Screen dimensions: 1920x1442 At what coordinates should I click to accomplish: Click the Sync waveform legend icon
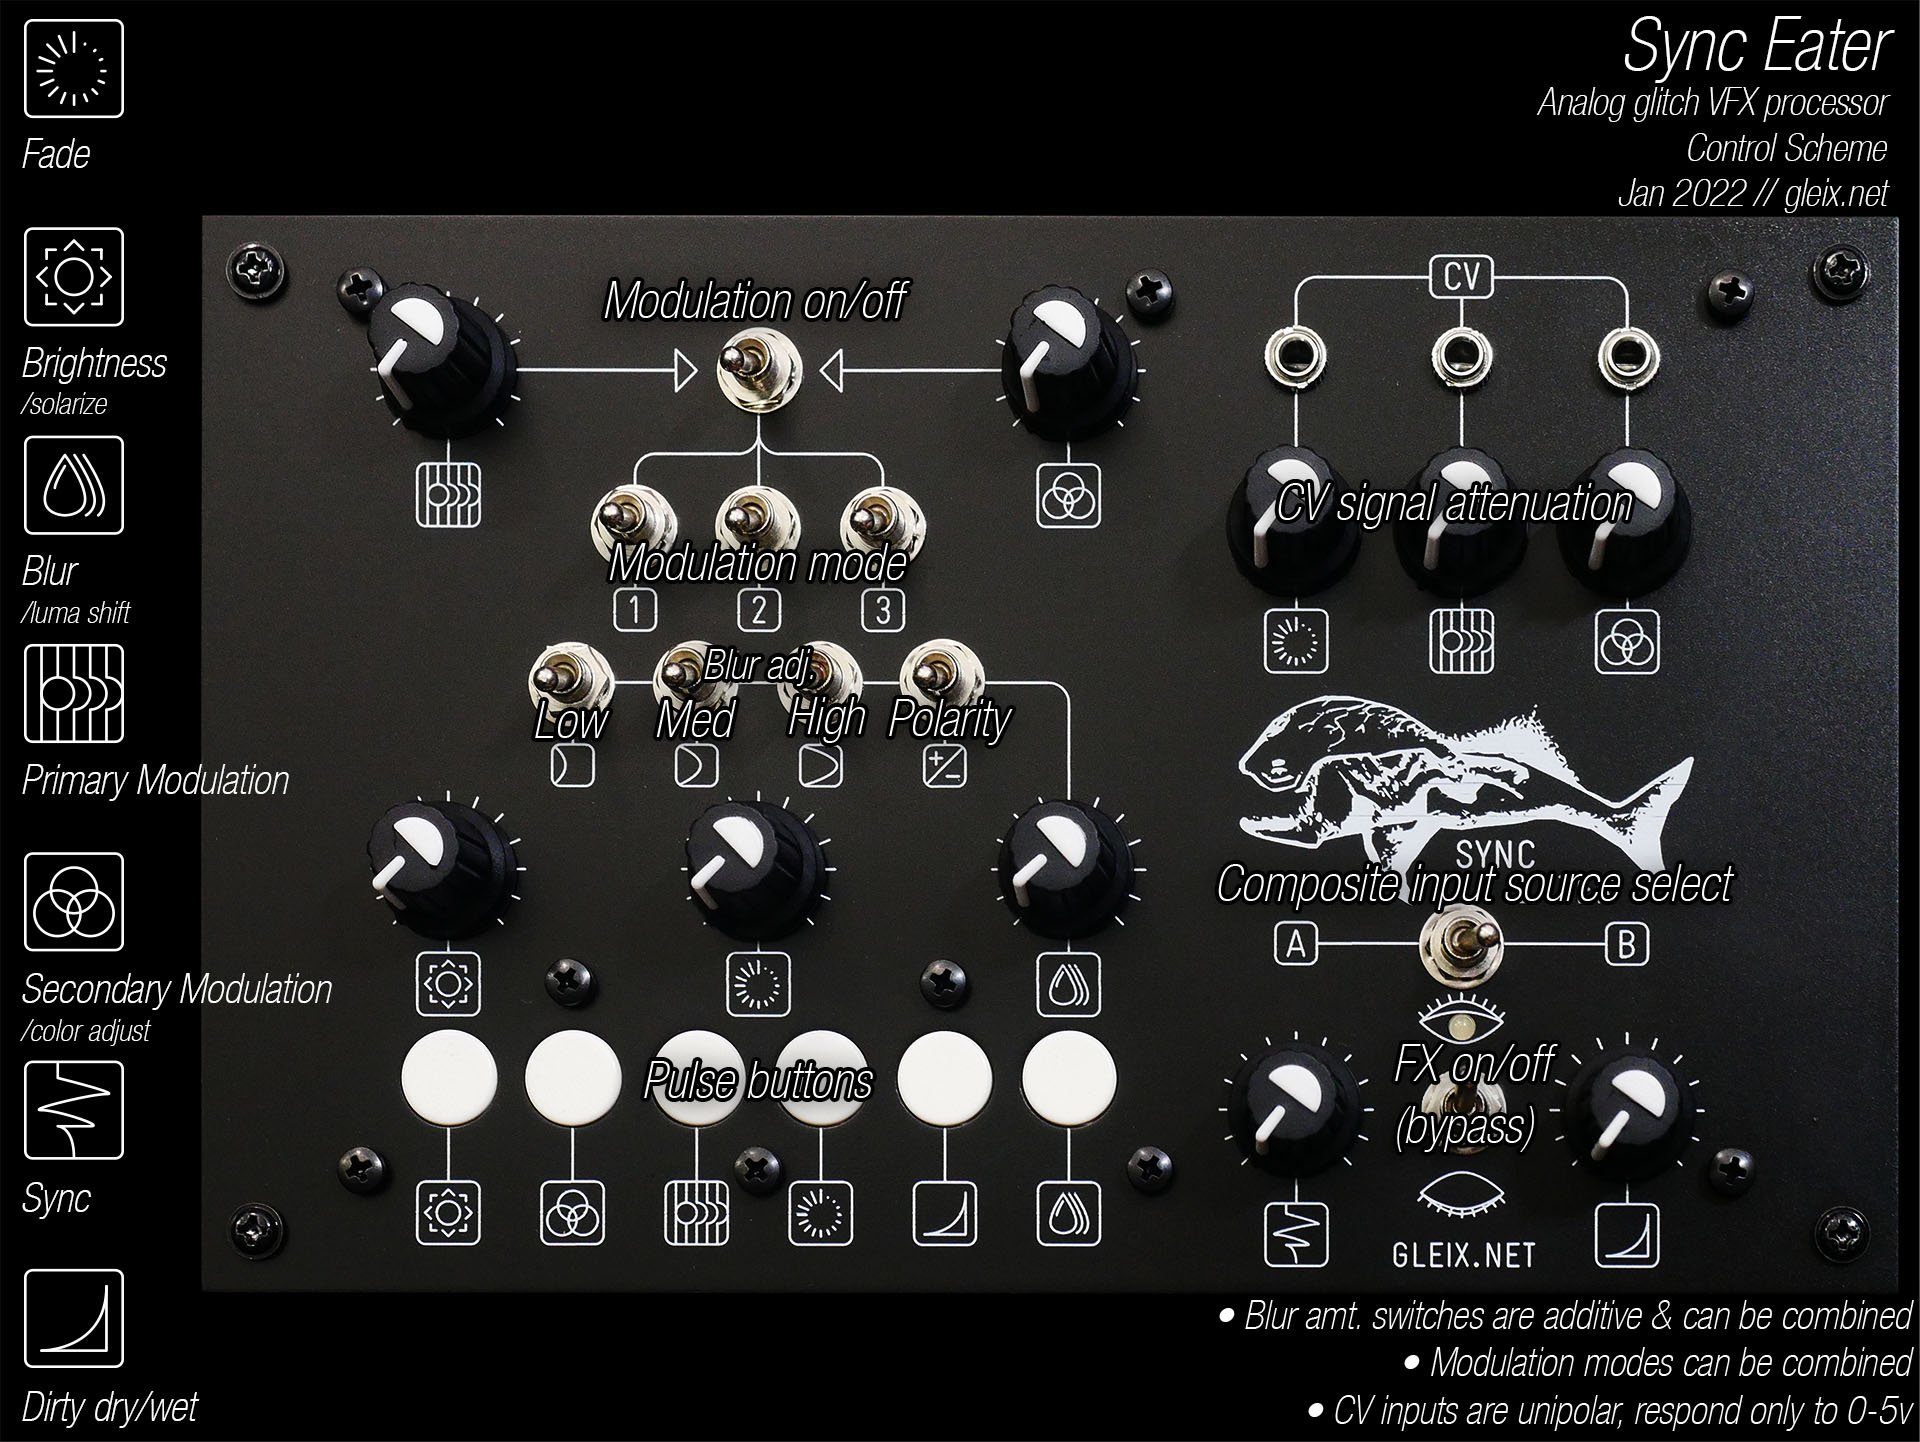tap(74, 1110)
